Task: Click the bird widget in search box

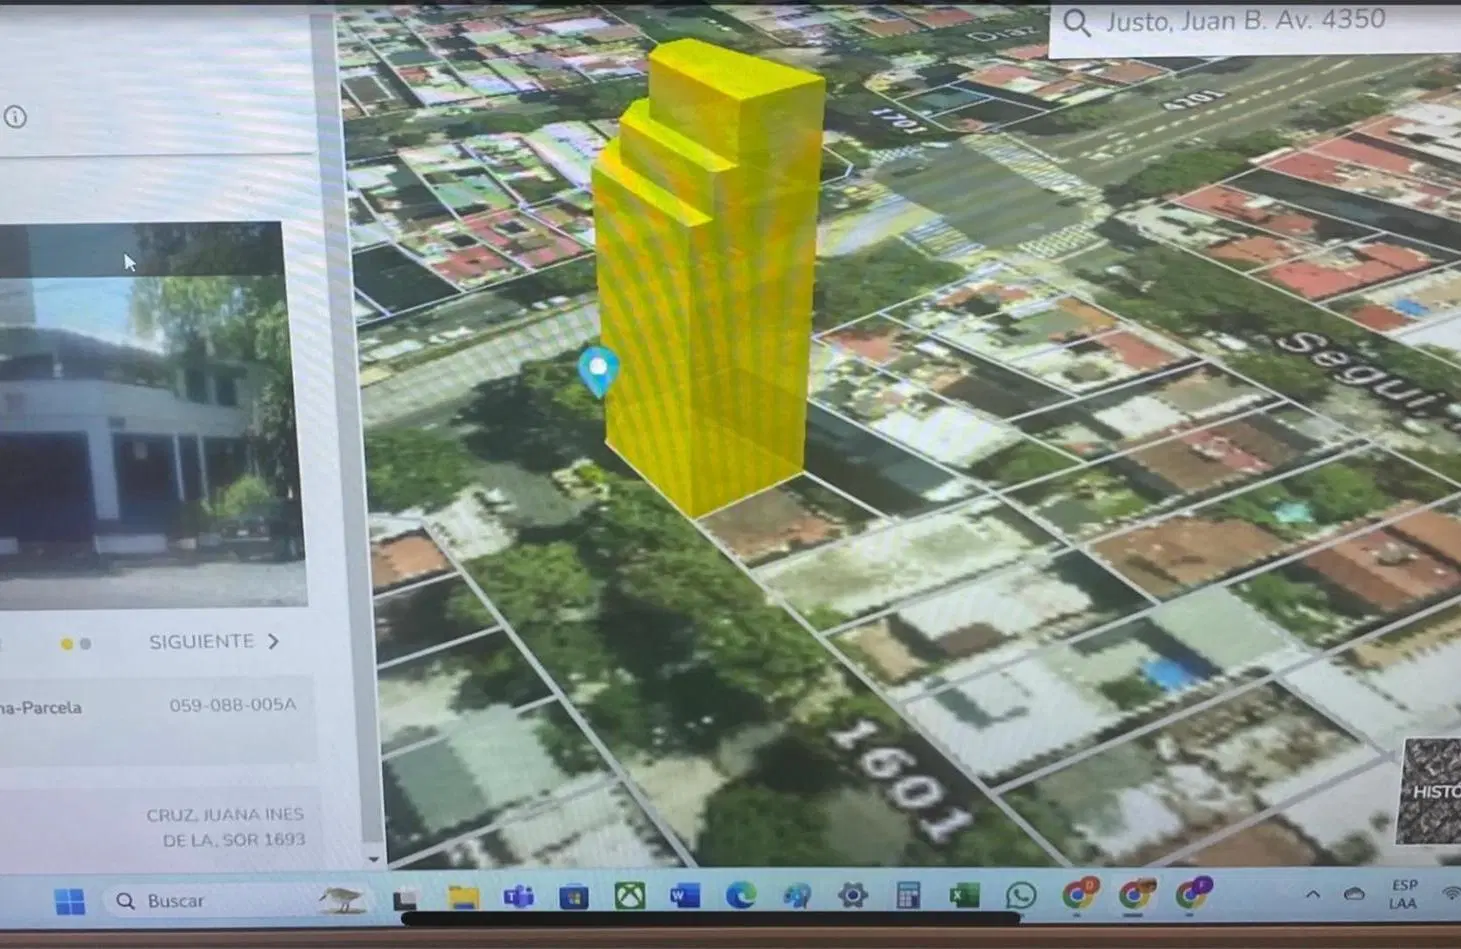Action: (x=341, y=899)
